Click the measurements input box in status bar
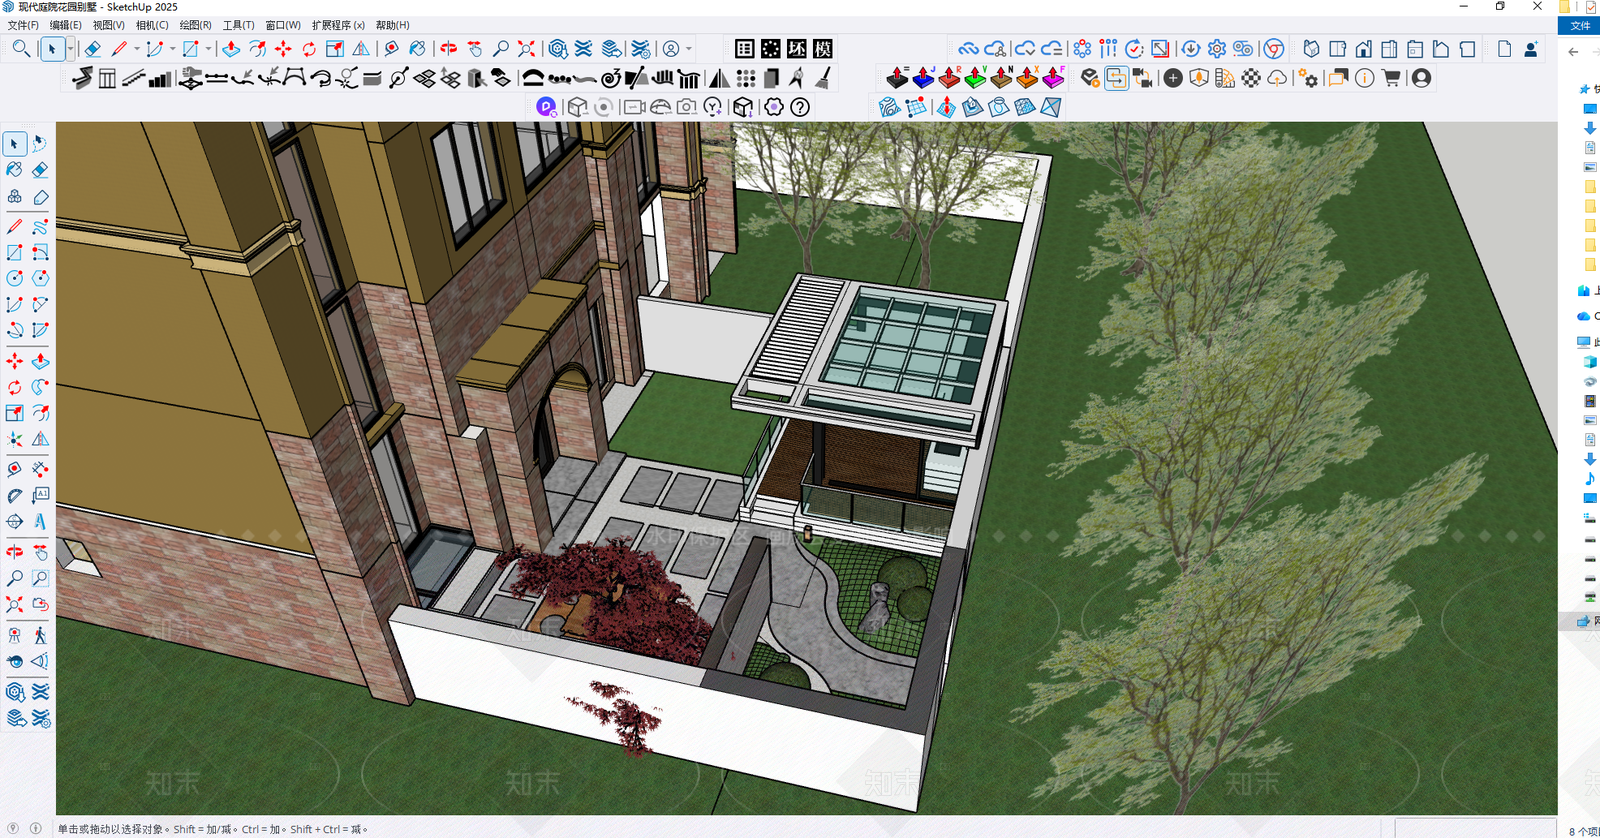 click(1475, 828)
